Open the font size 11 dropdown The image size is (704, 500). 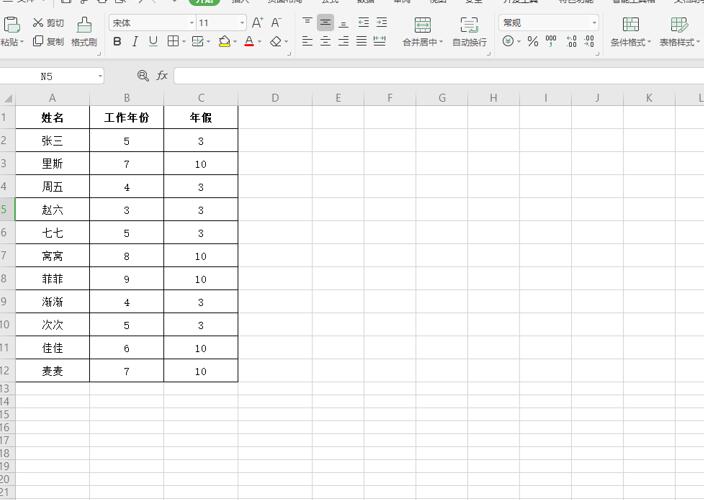pos(242,22)
